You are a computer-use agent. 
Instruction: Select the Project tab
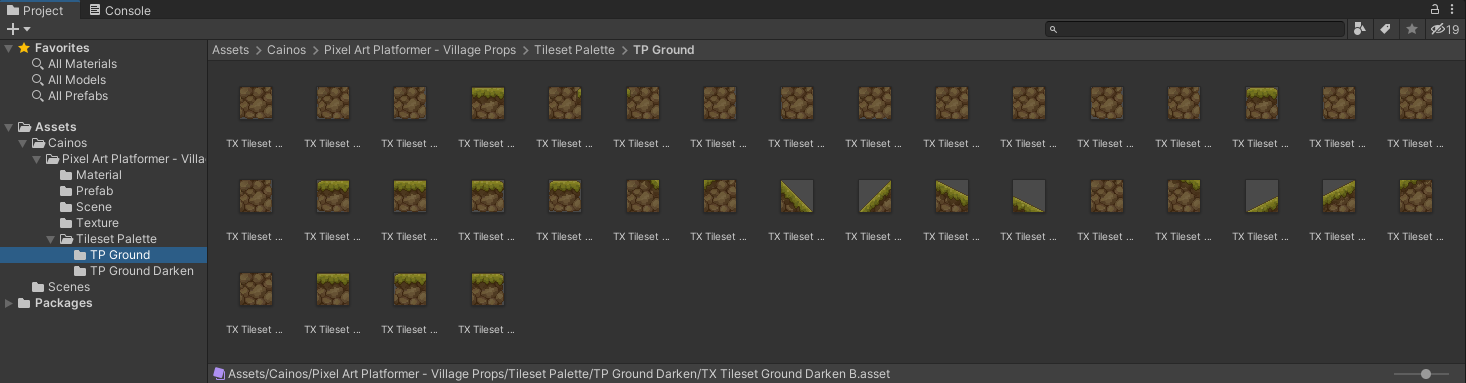click(36, 10)
